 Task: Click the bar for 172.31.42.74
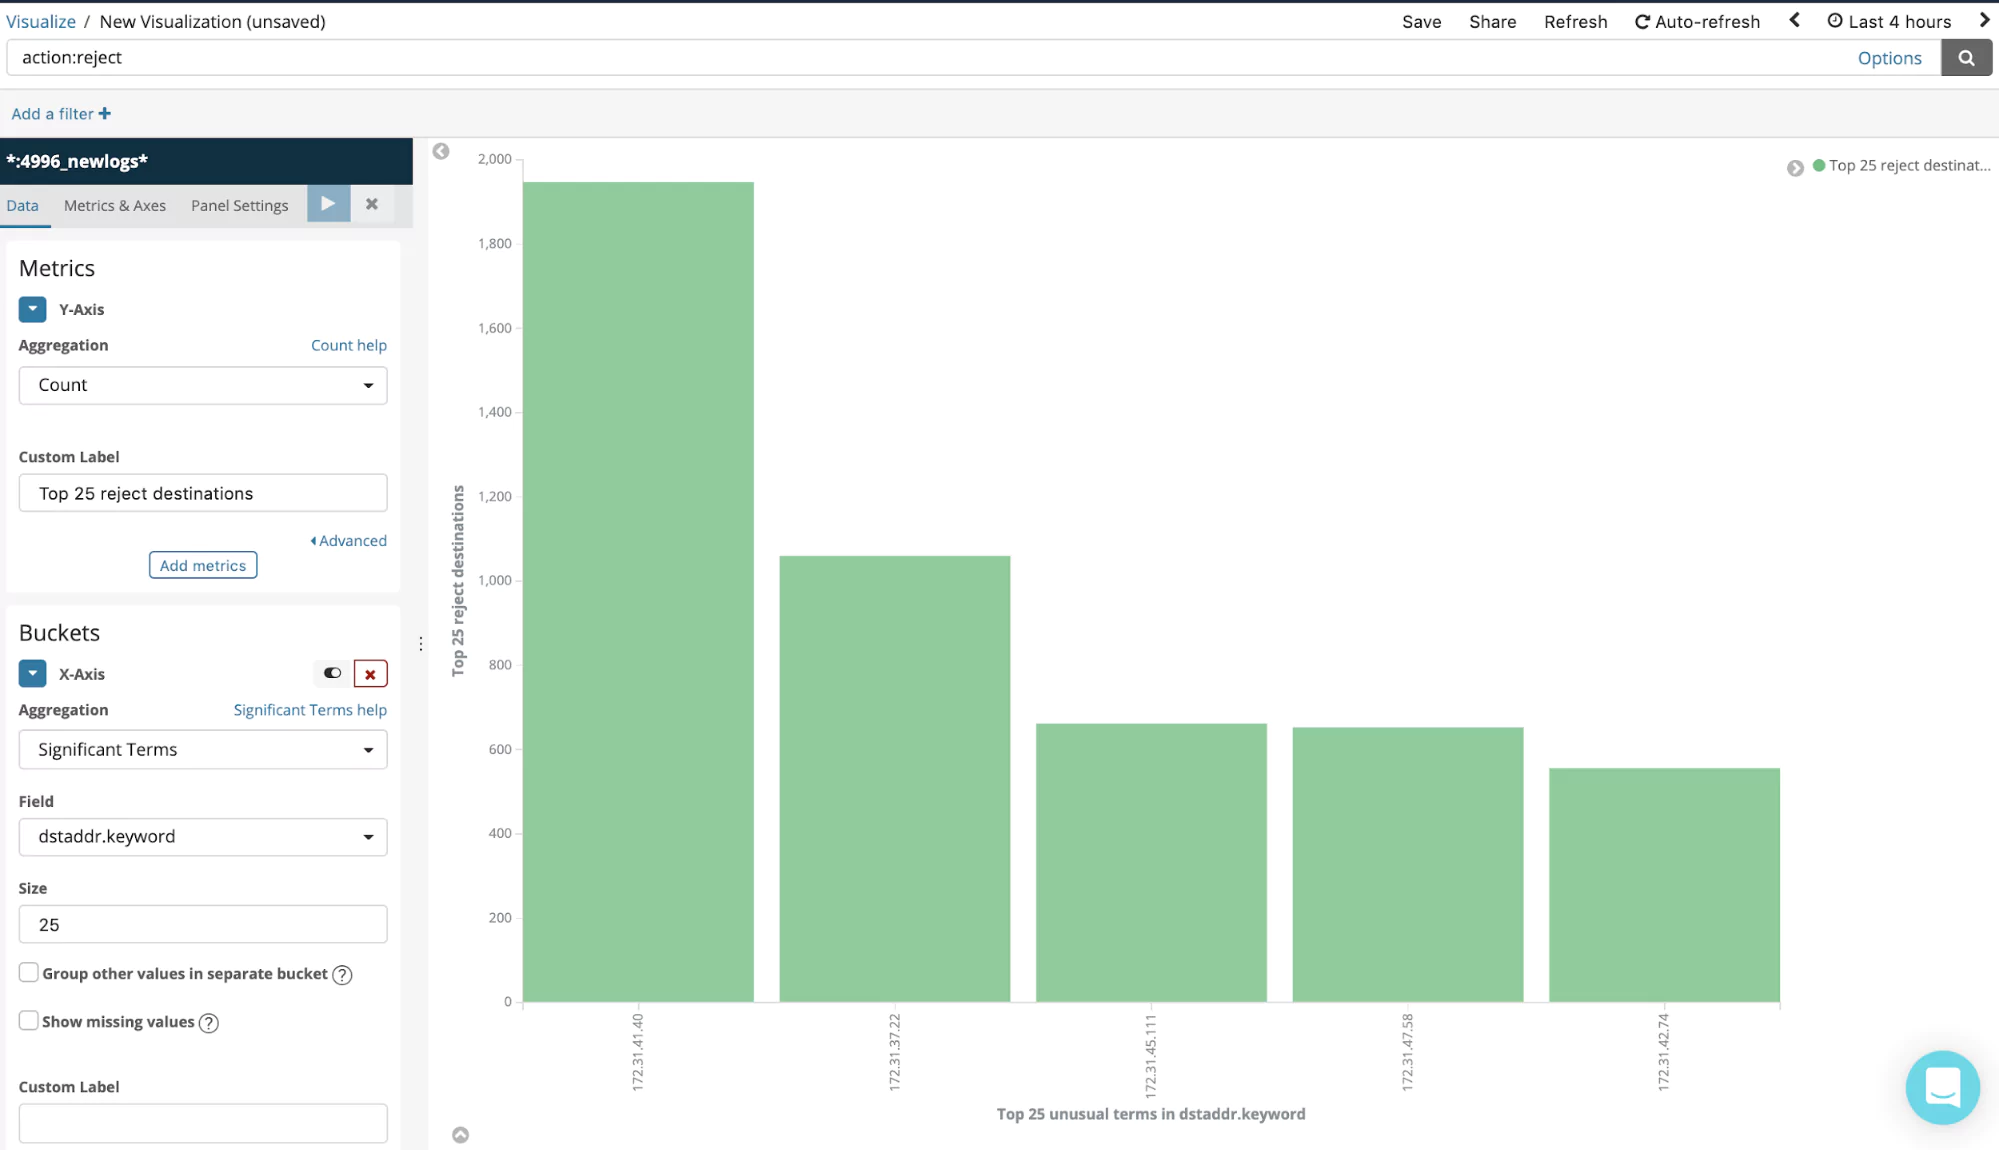pyautogui.click(x=1664, y=885)
